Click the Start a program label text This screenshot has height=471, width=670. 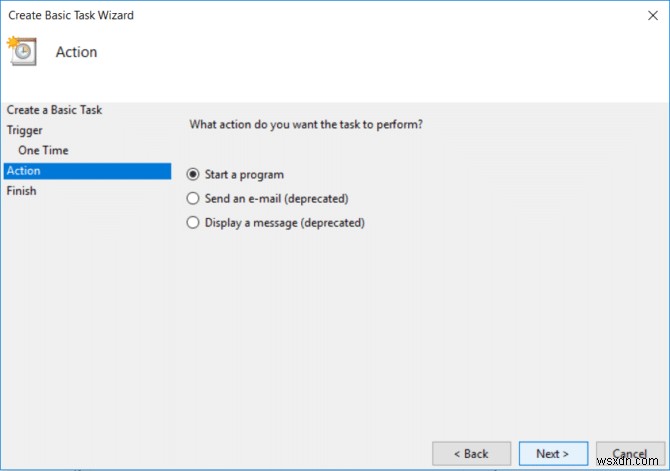[244, 175]
